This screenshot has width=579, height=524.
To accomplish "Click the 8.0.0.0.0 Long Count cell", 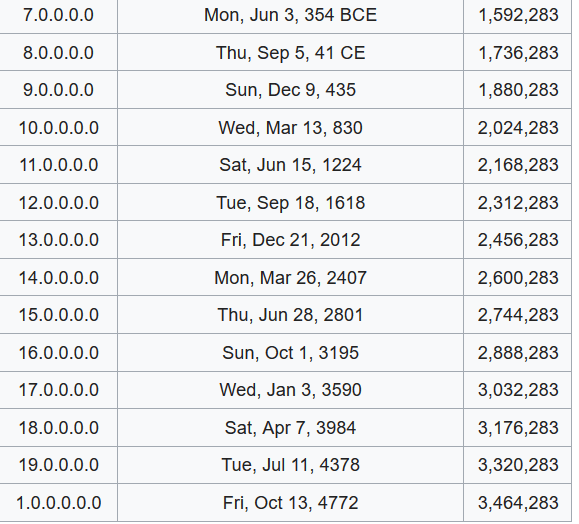I will [58, 52].
